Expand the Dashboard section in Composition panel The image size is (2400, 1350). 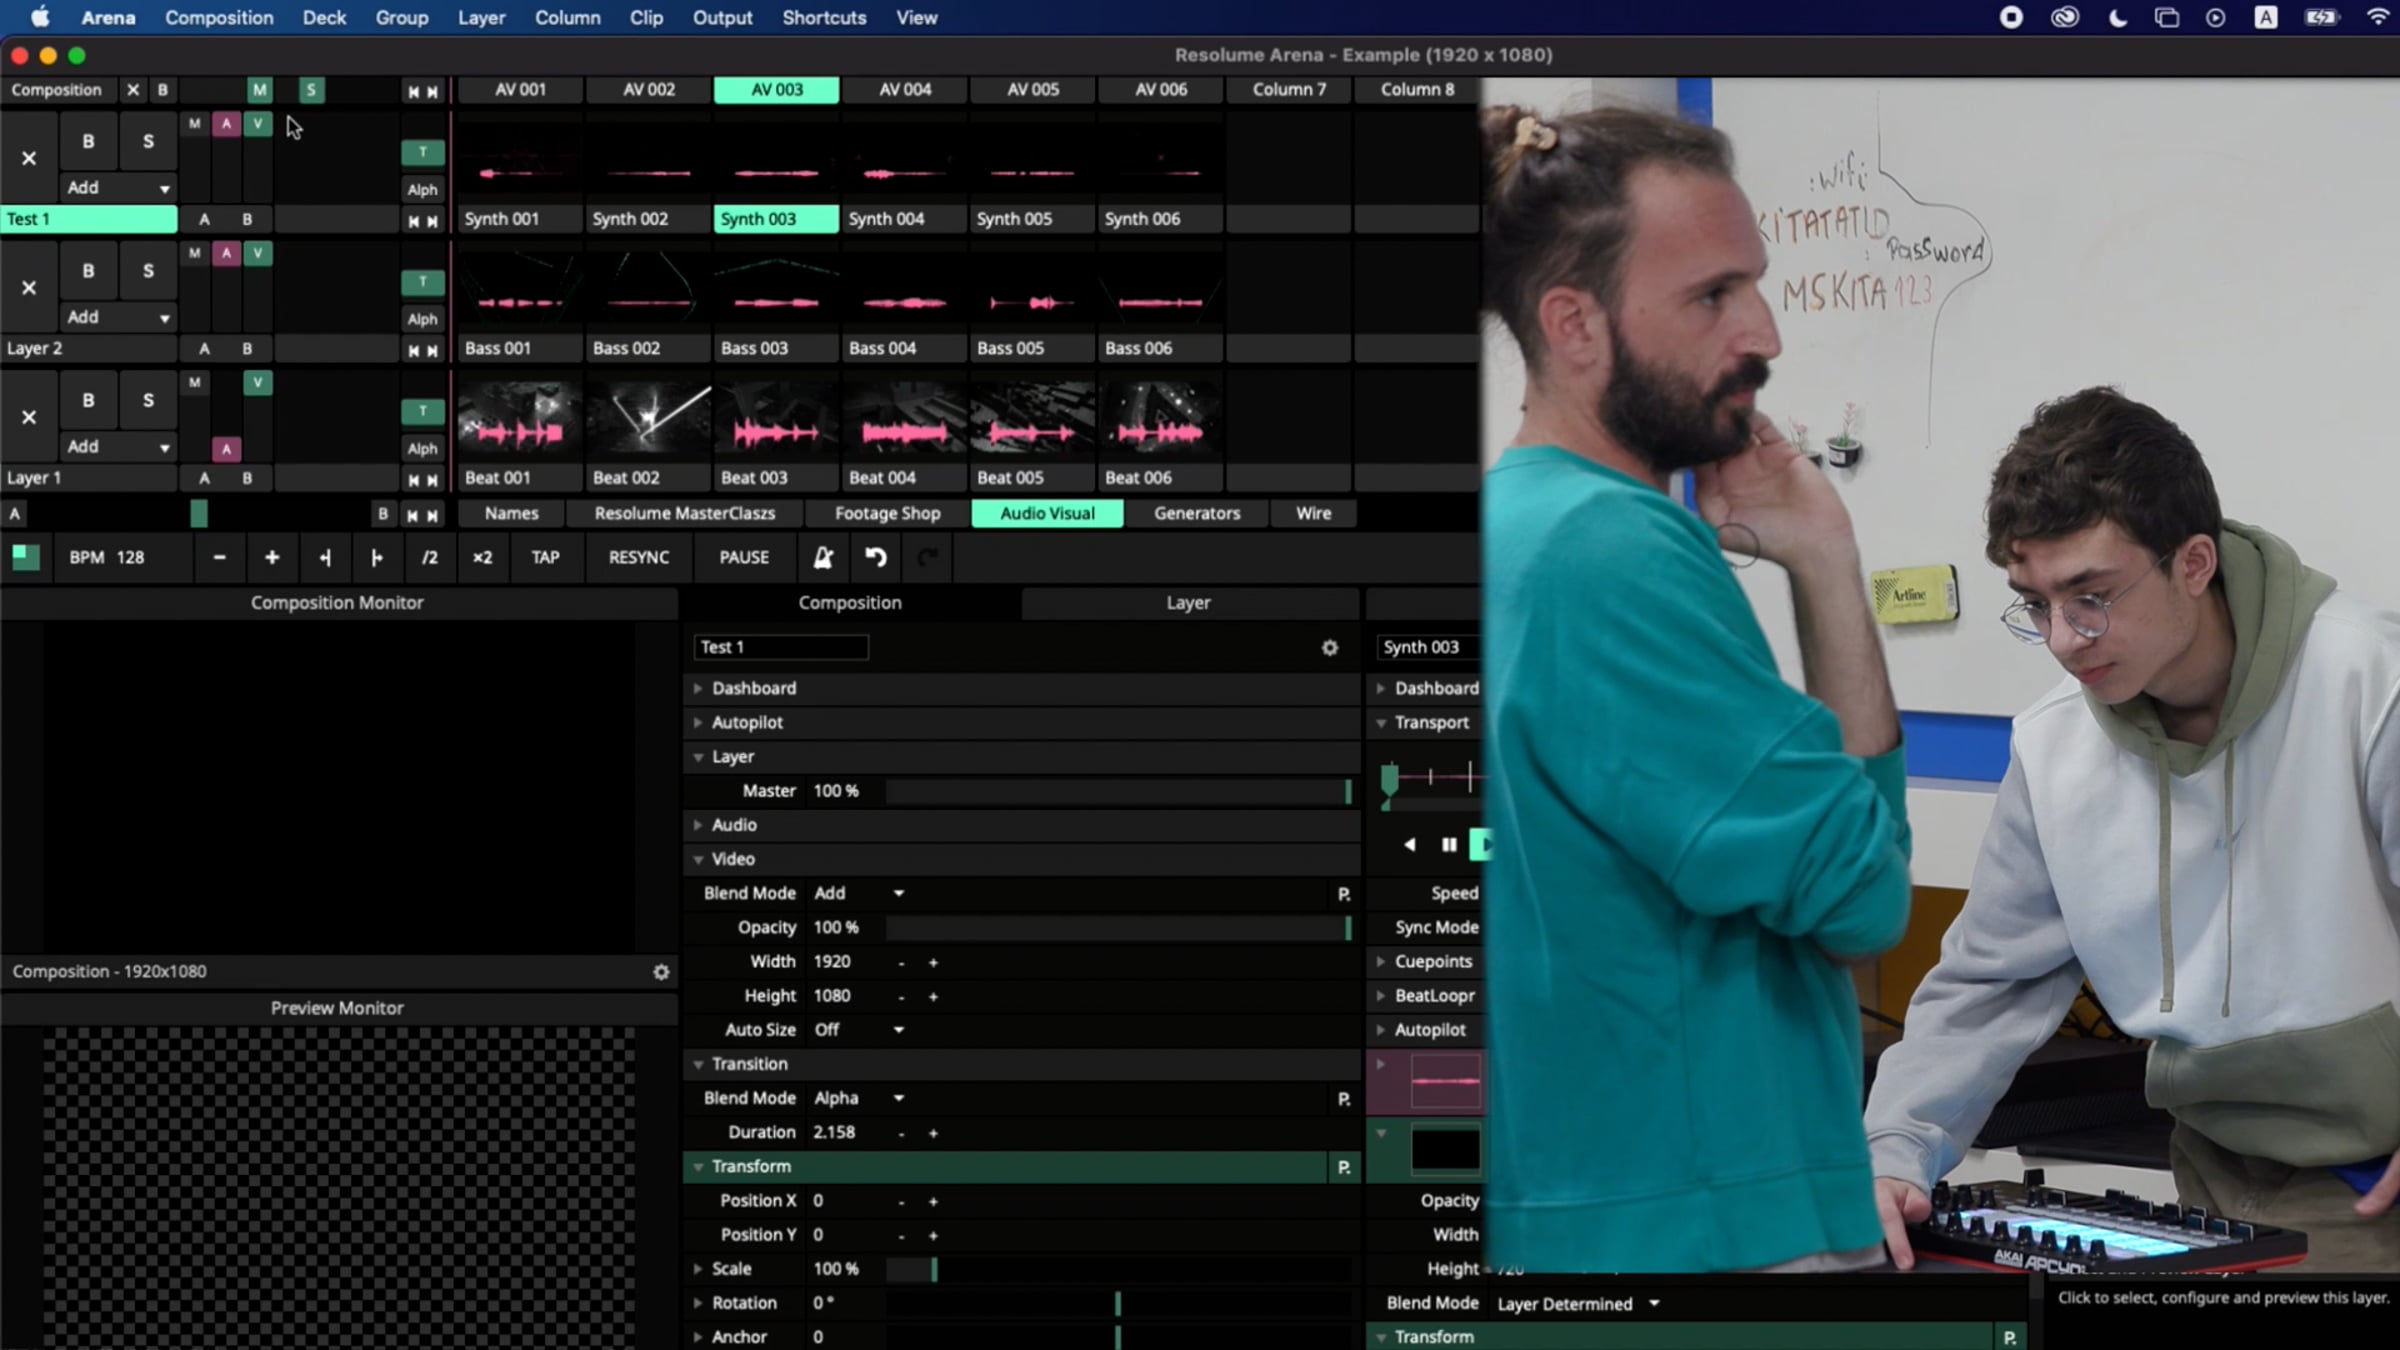(x=698, y=688)
